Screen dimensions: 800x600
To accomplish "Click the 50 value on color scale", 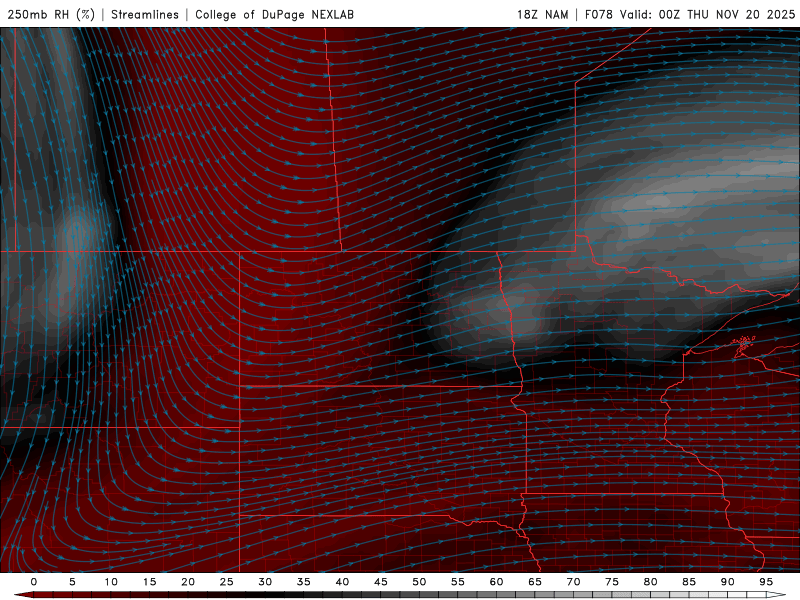I will click(x=419, y=582).
